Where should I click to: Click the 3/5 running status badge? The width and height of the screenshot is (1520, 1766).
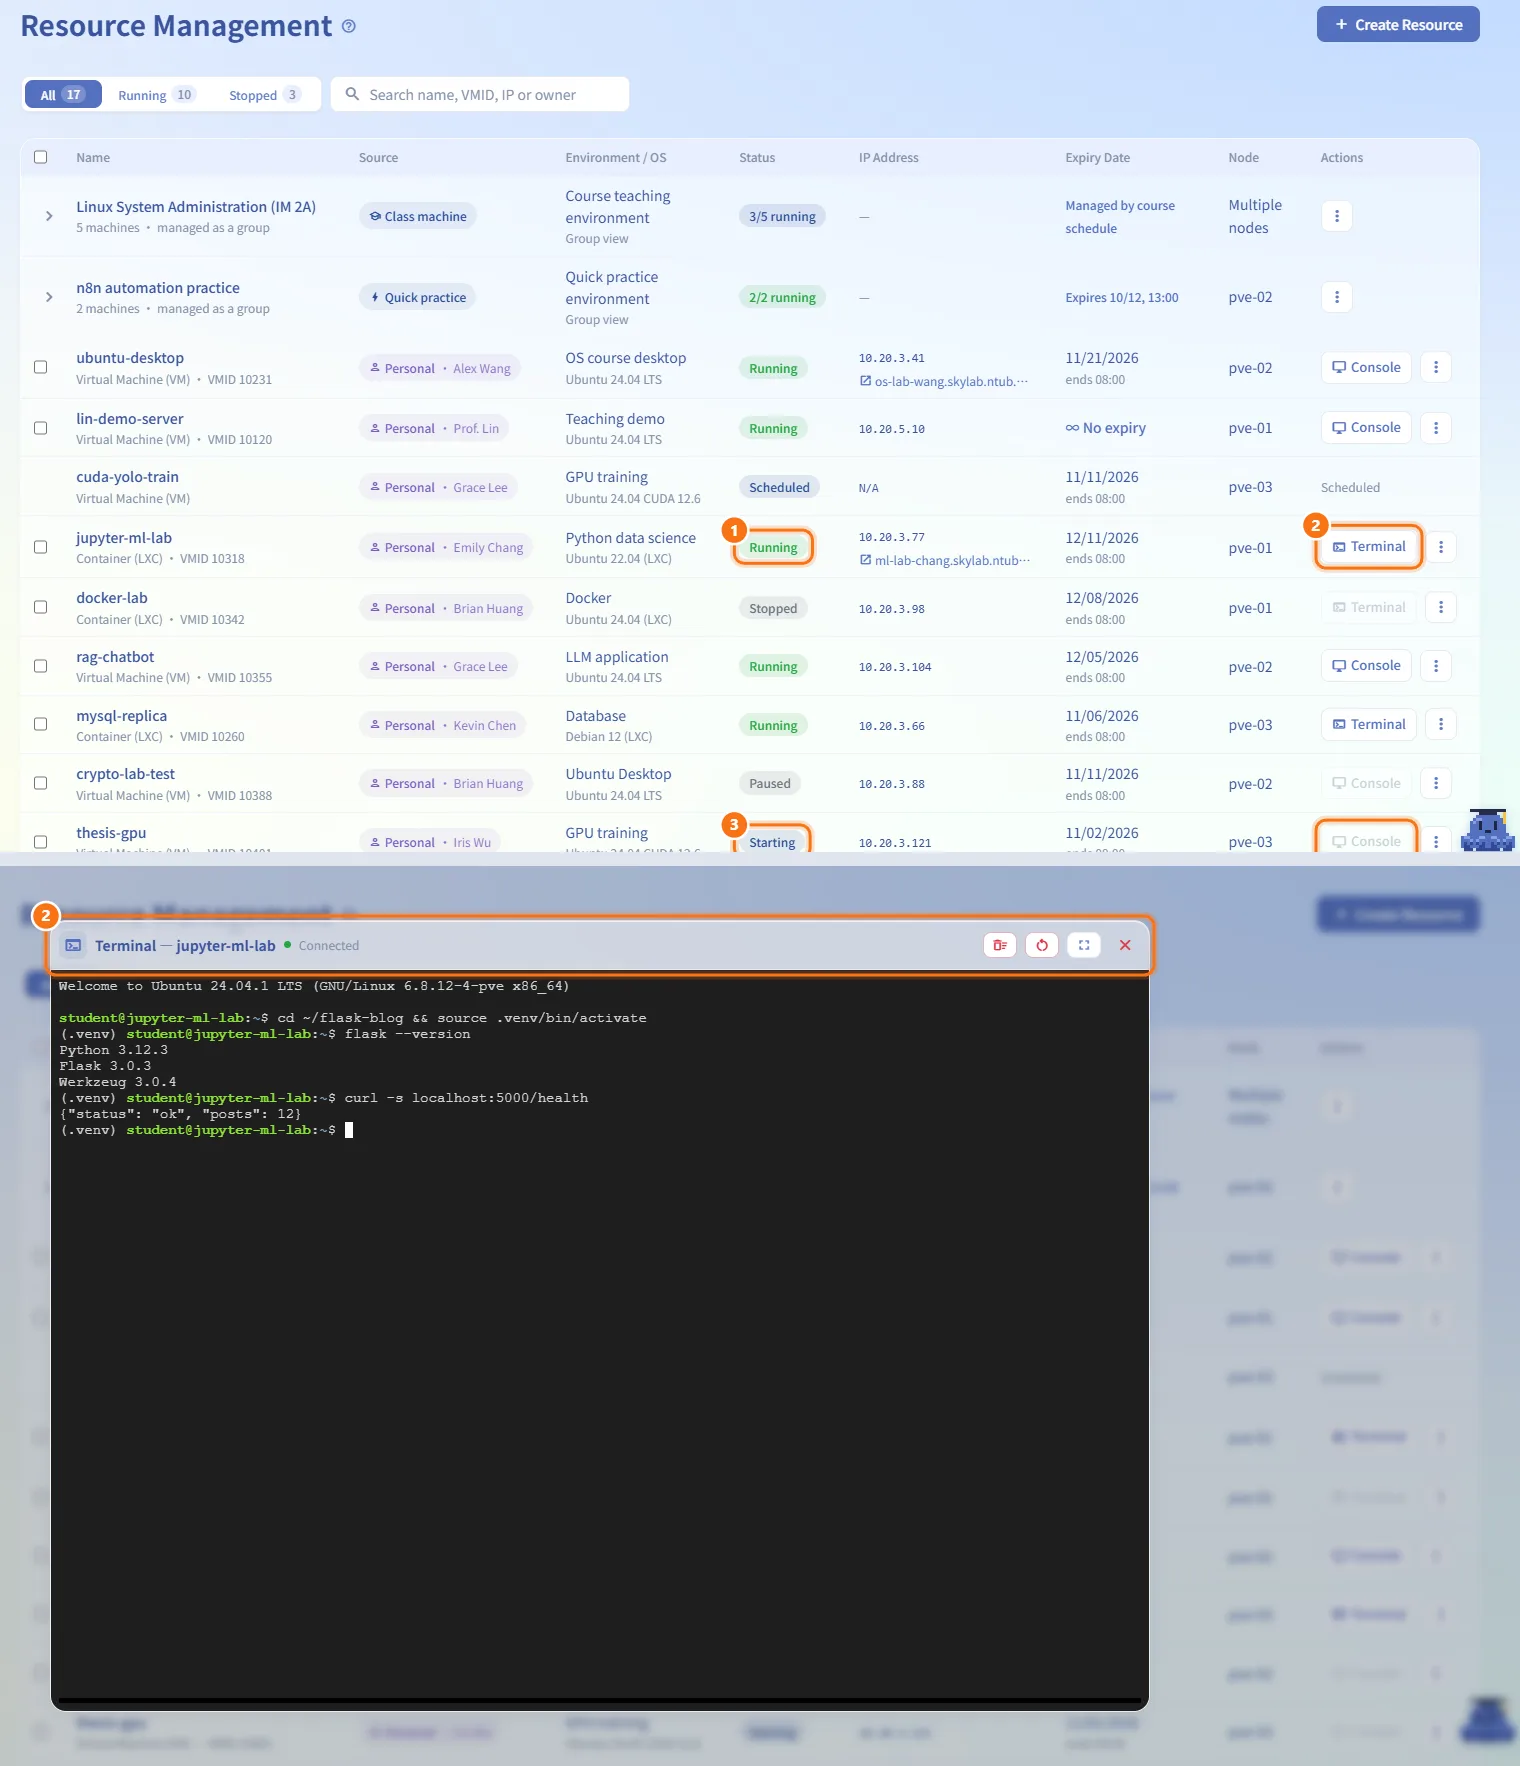pos(782,216)
